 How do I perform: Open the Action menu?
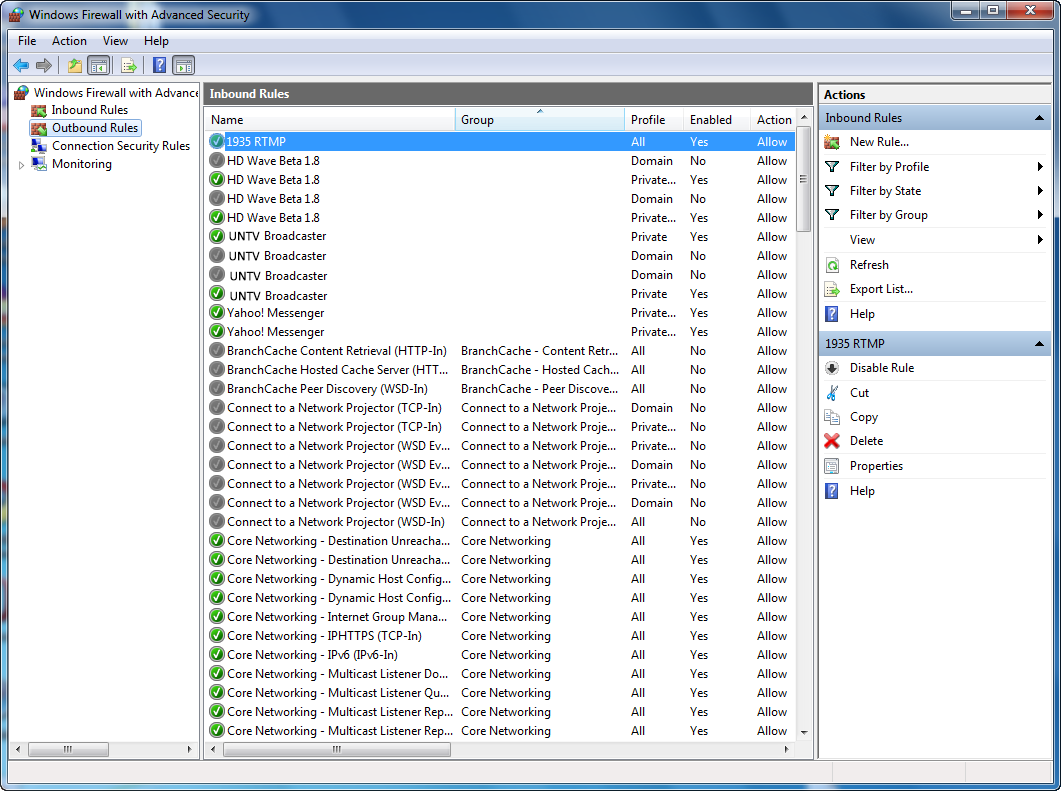point(69,41)
